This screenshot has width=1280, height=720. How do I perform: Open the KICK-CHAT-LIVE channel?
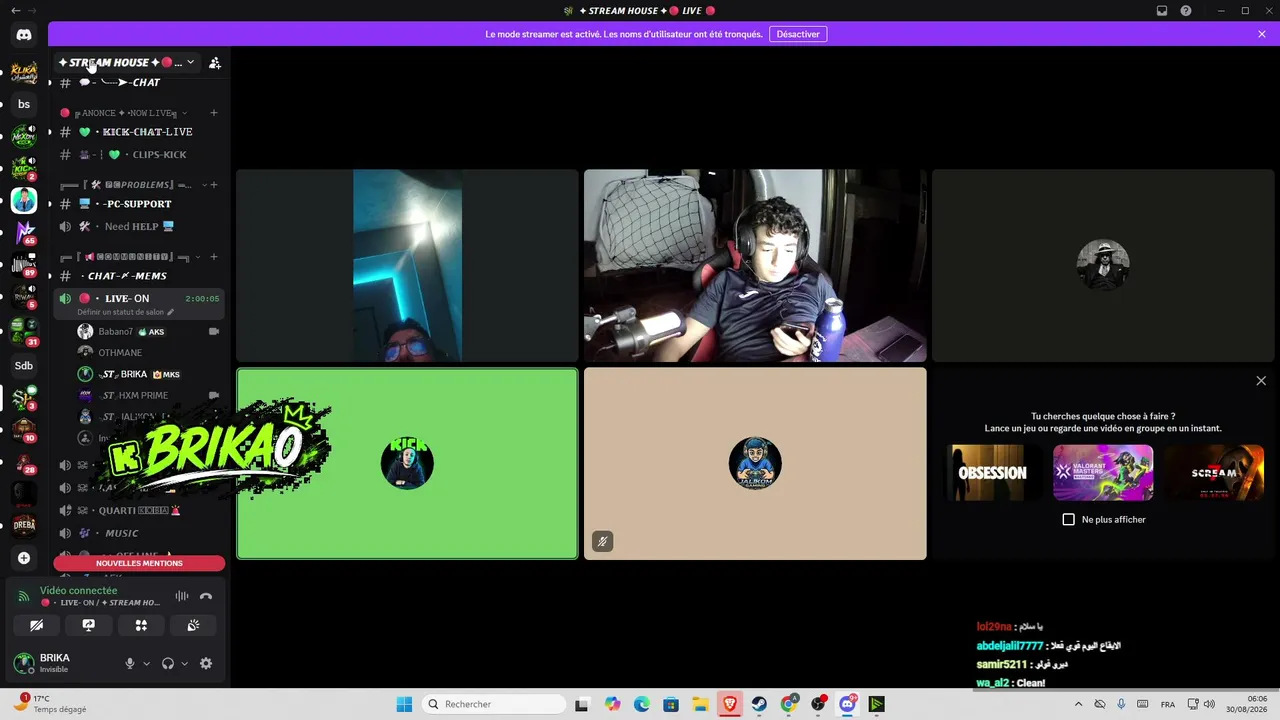139,132
